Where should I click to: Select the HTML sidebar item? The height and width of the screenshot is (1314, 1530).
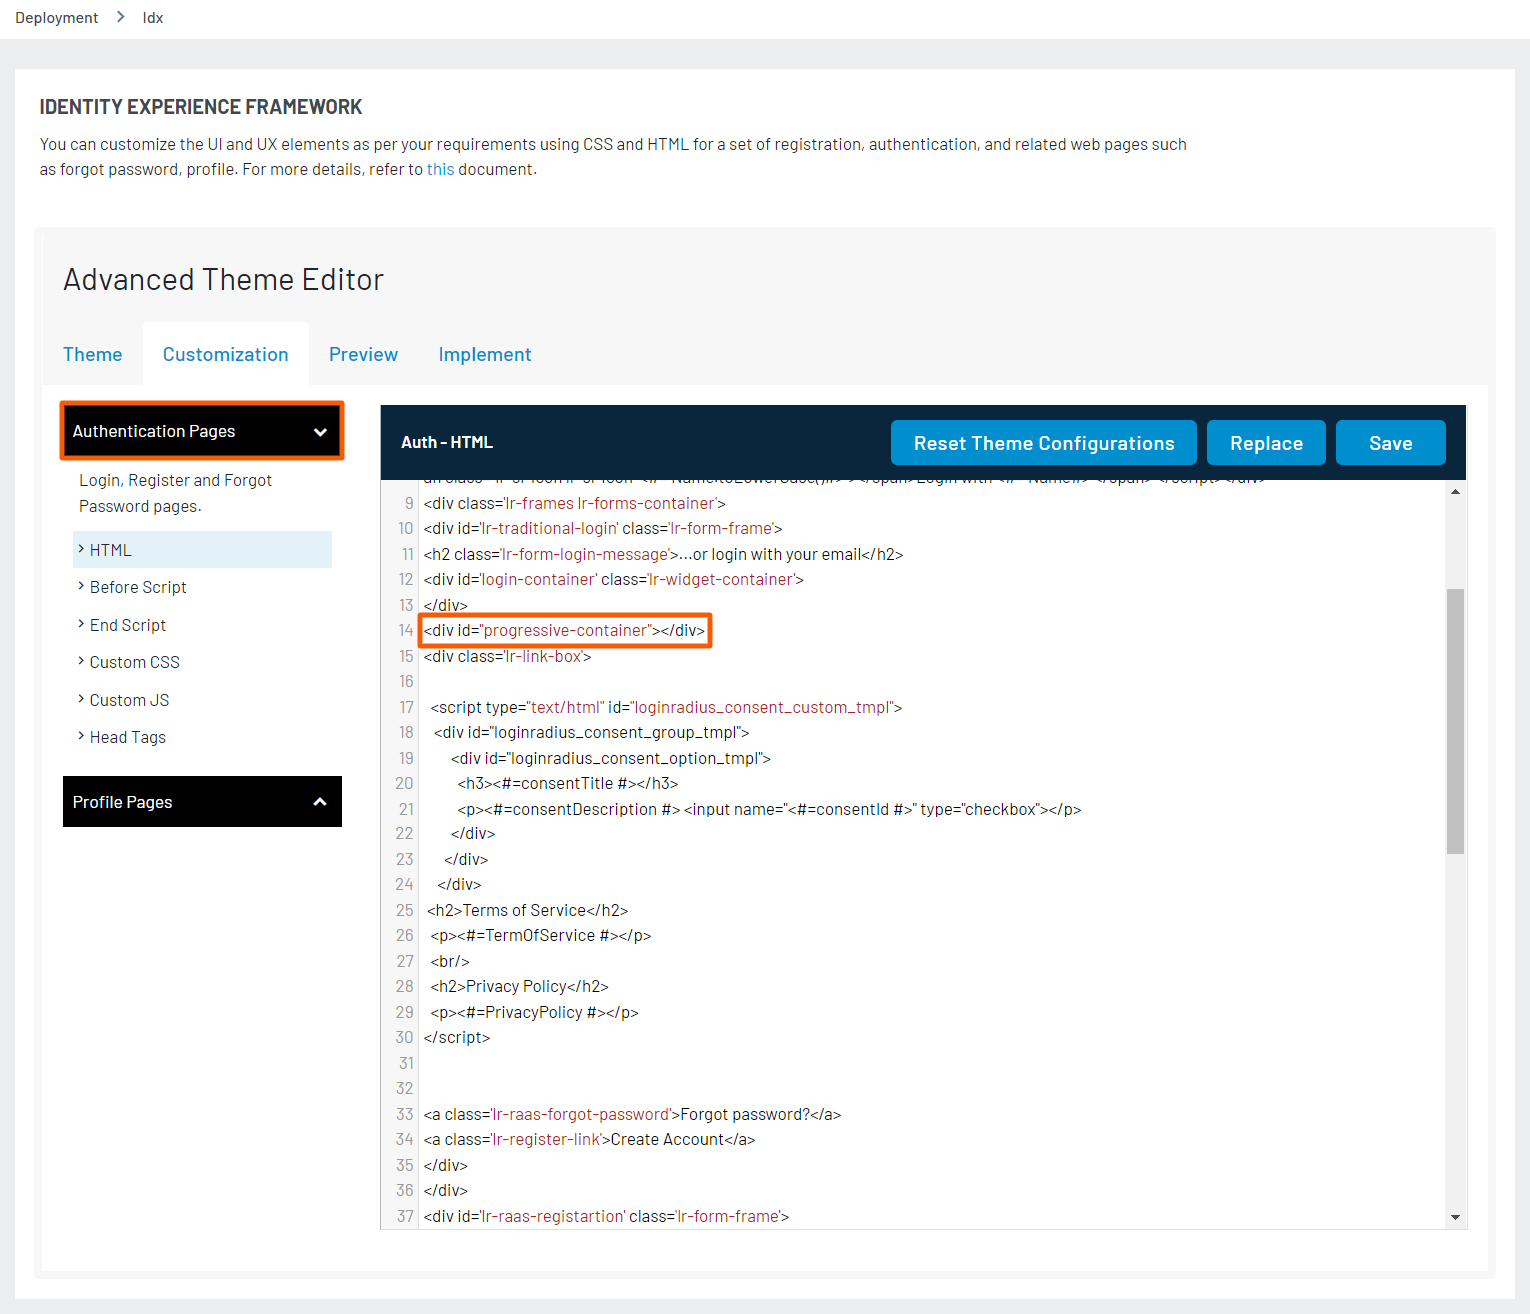109,549
